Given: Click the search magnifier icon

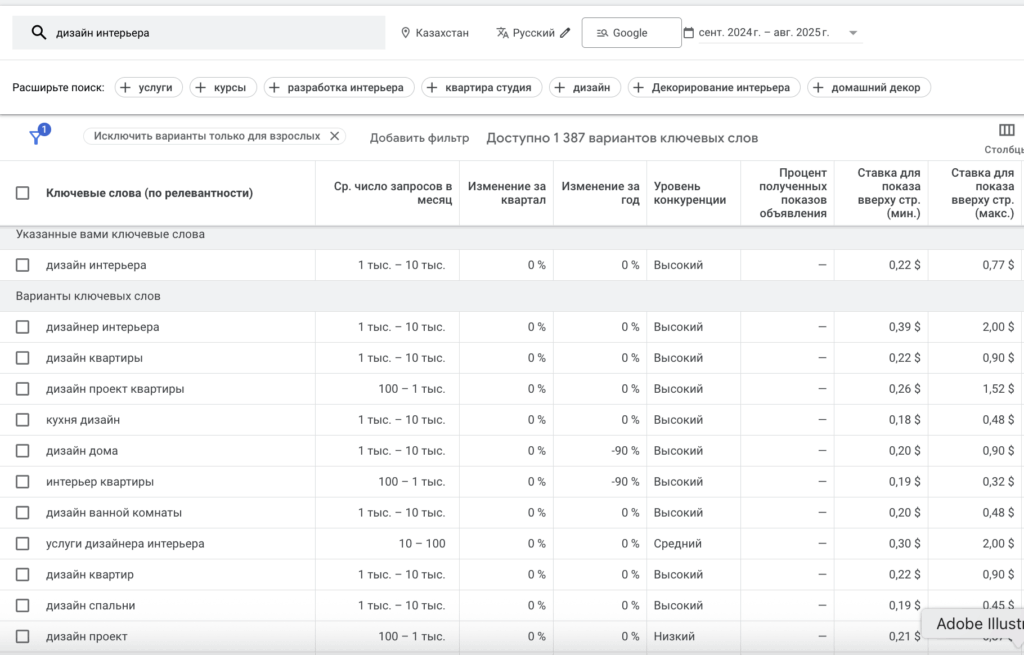Looking at the screenshot, I should [39, 33].
